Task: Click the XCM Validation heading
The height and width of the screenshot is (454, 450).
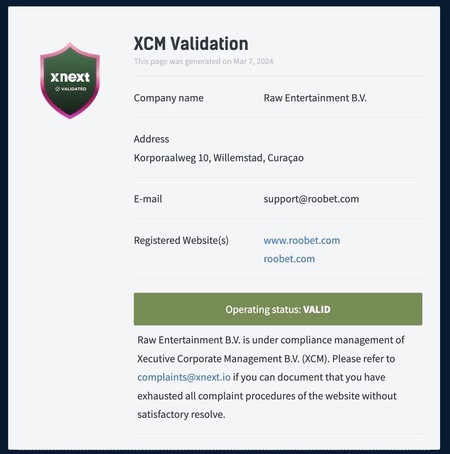Action: click(191, 44)
